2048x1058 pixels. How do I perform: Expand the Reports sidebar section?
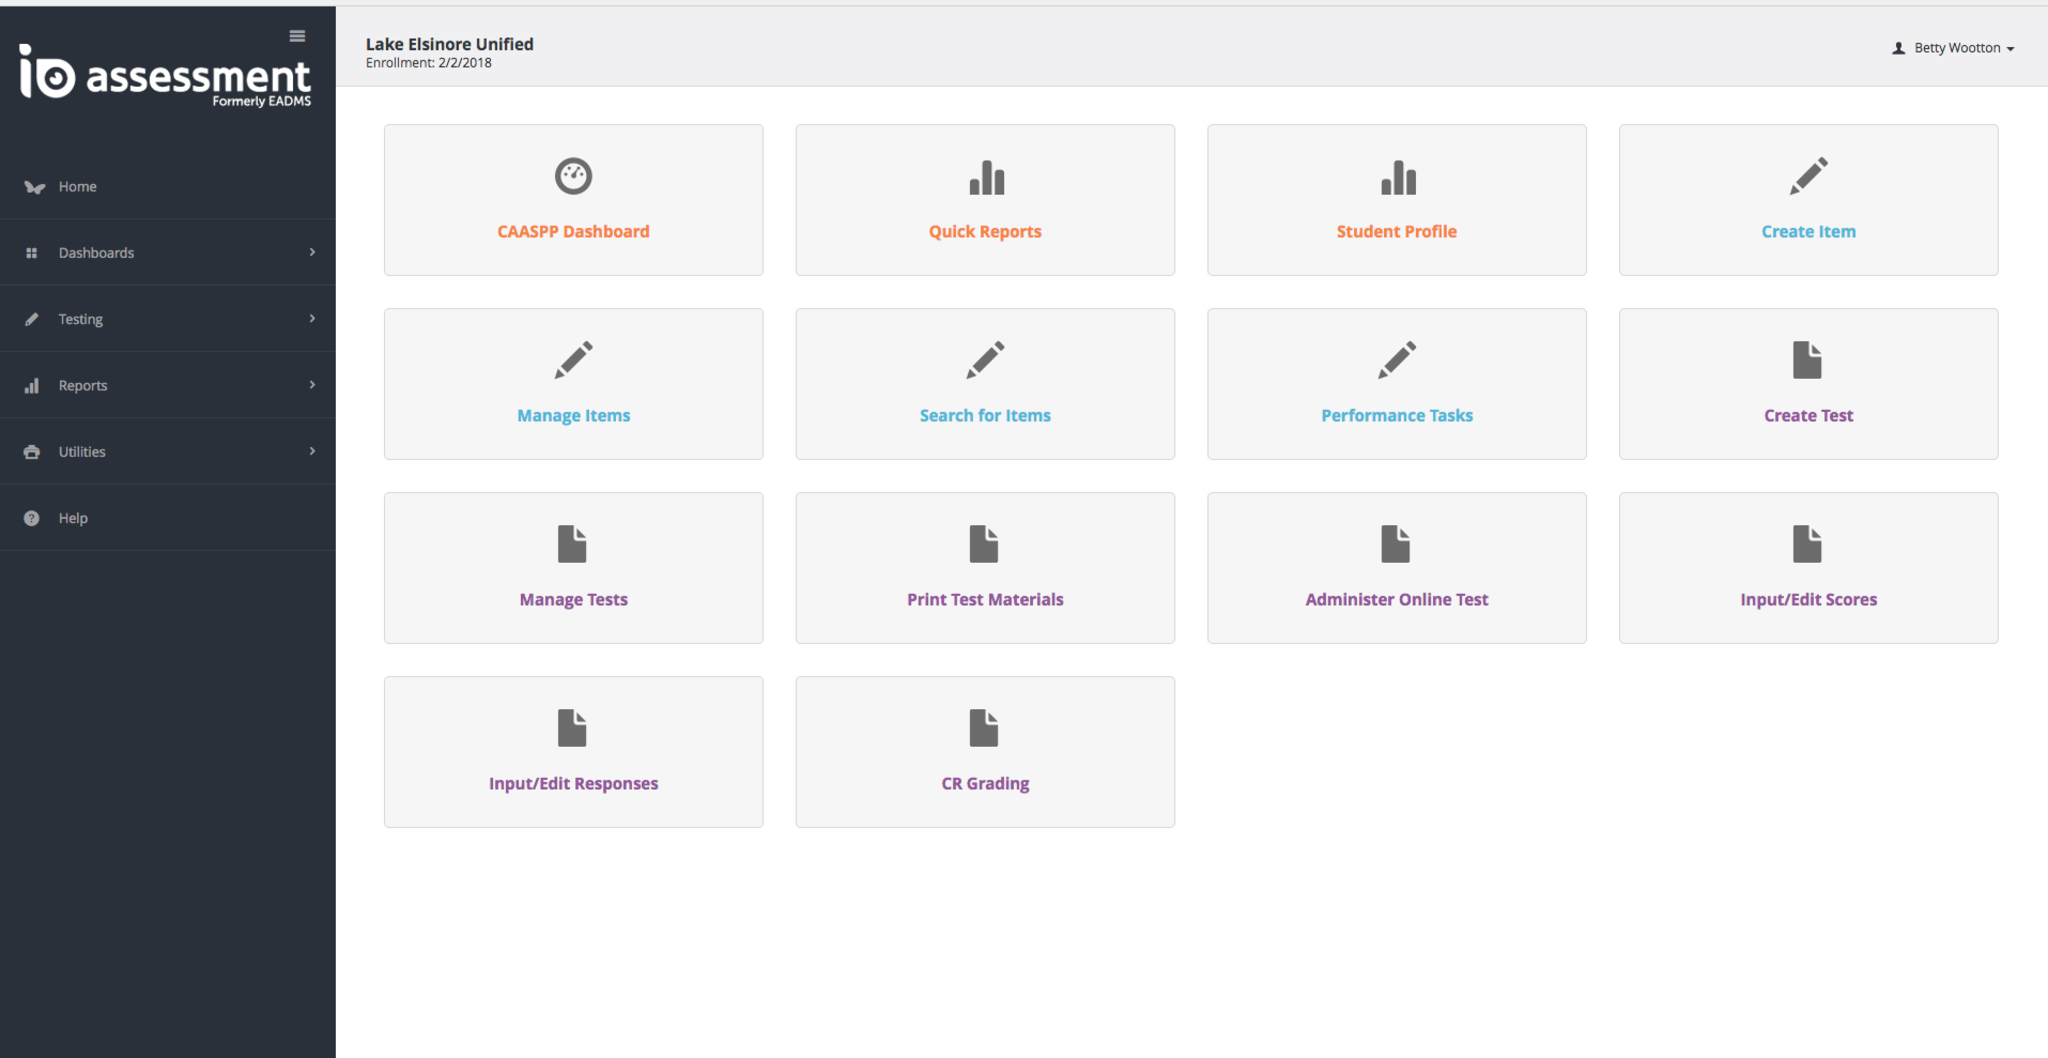(167, 385)
